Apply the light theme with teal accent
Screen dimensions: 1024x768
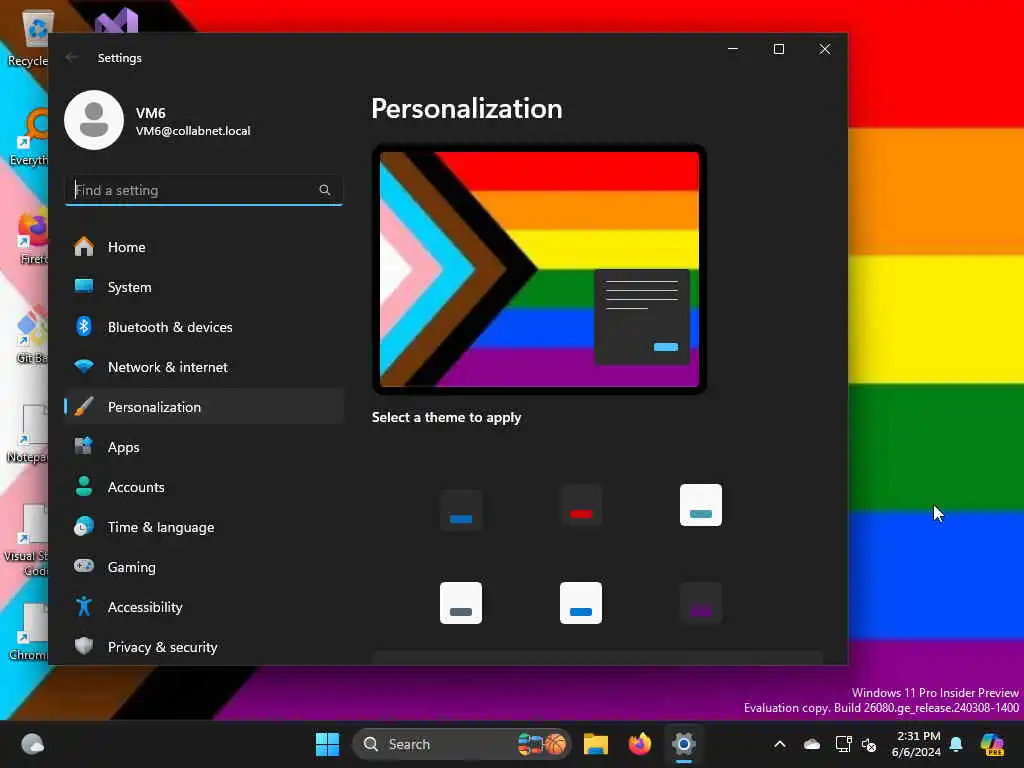[701, 505]
